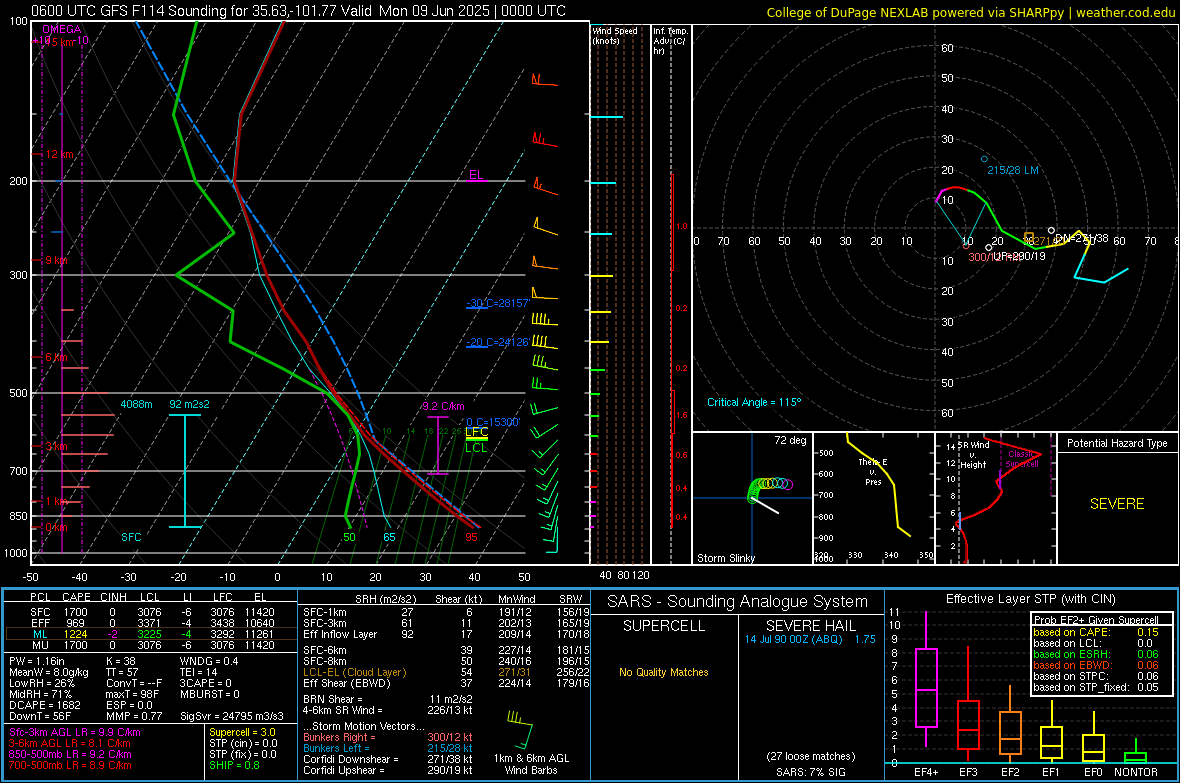Click the SEVERE HAIL analogue column header
Viewport: 1180px width, 783px height.
pos(810,626)
